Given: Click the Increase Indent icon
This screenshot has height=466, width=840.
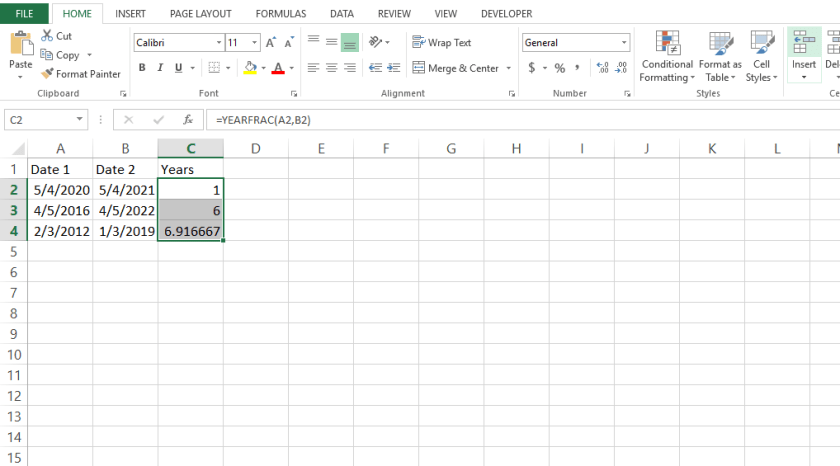Looking at the screenshot, I should click(394, 67).
